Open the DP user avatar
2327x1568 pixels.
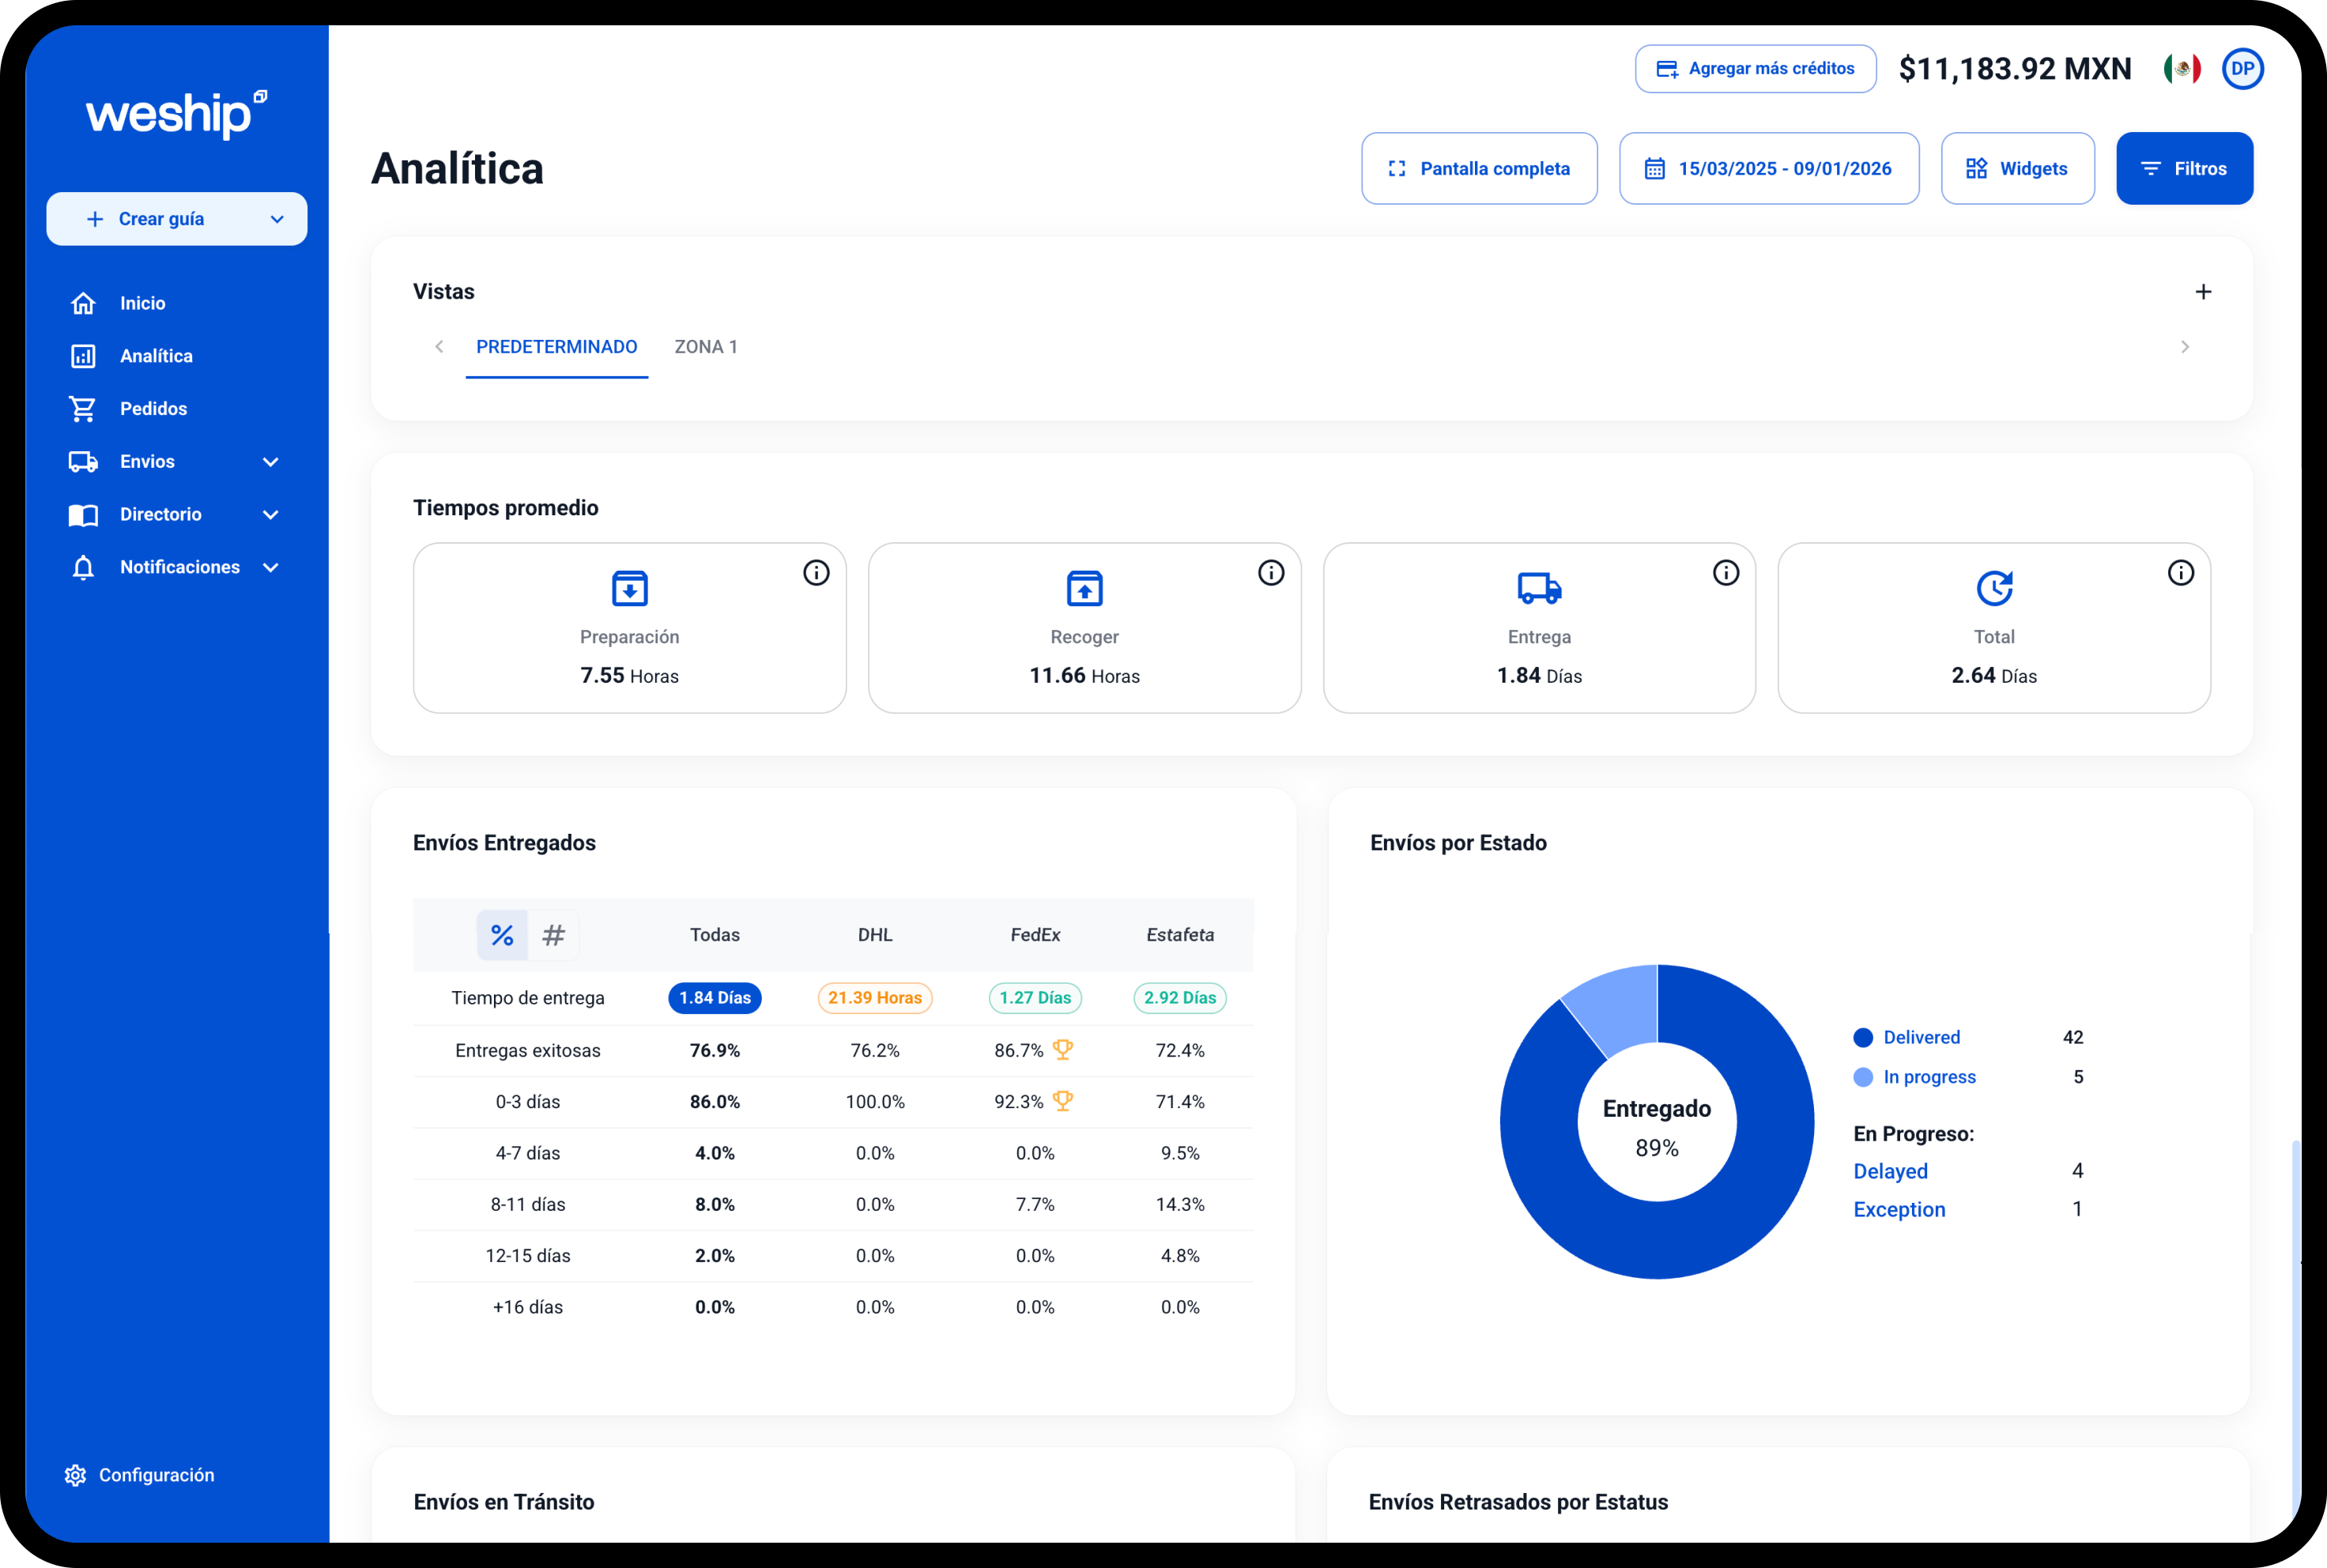click(2243, 69)
